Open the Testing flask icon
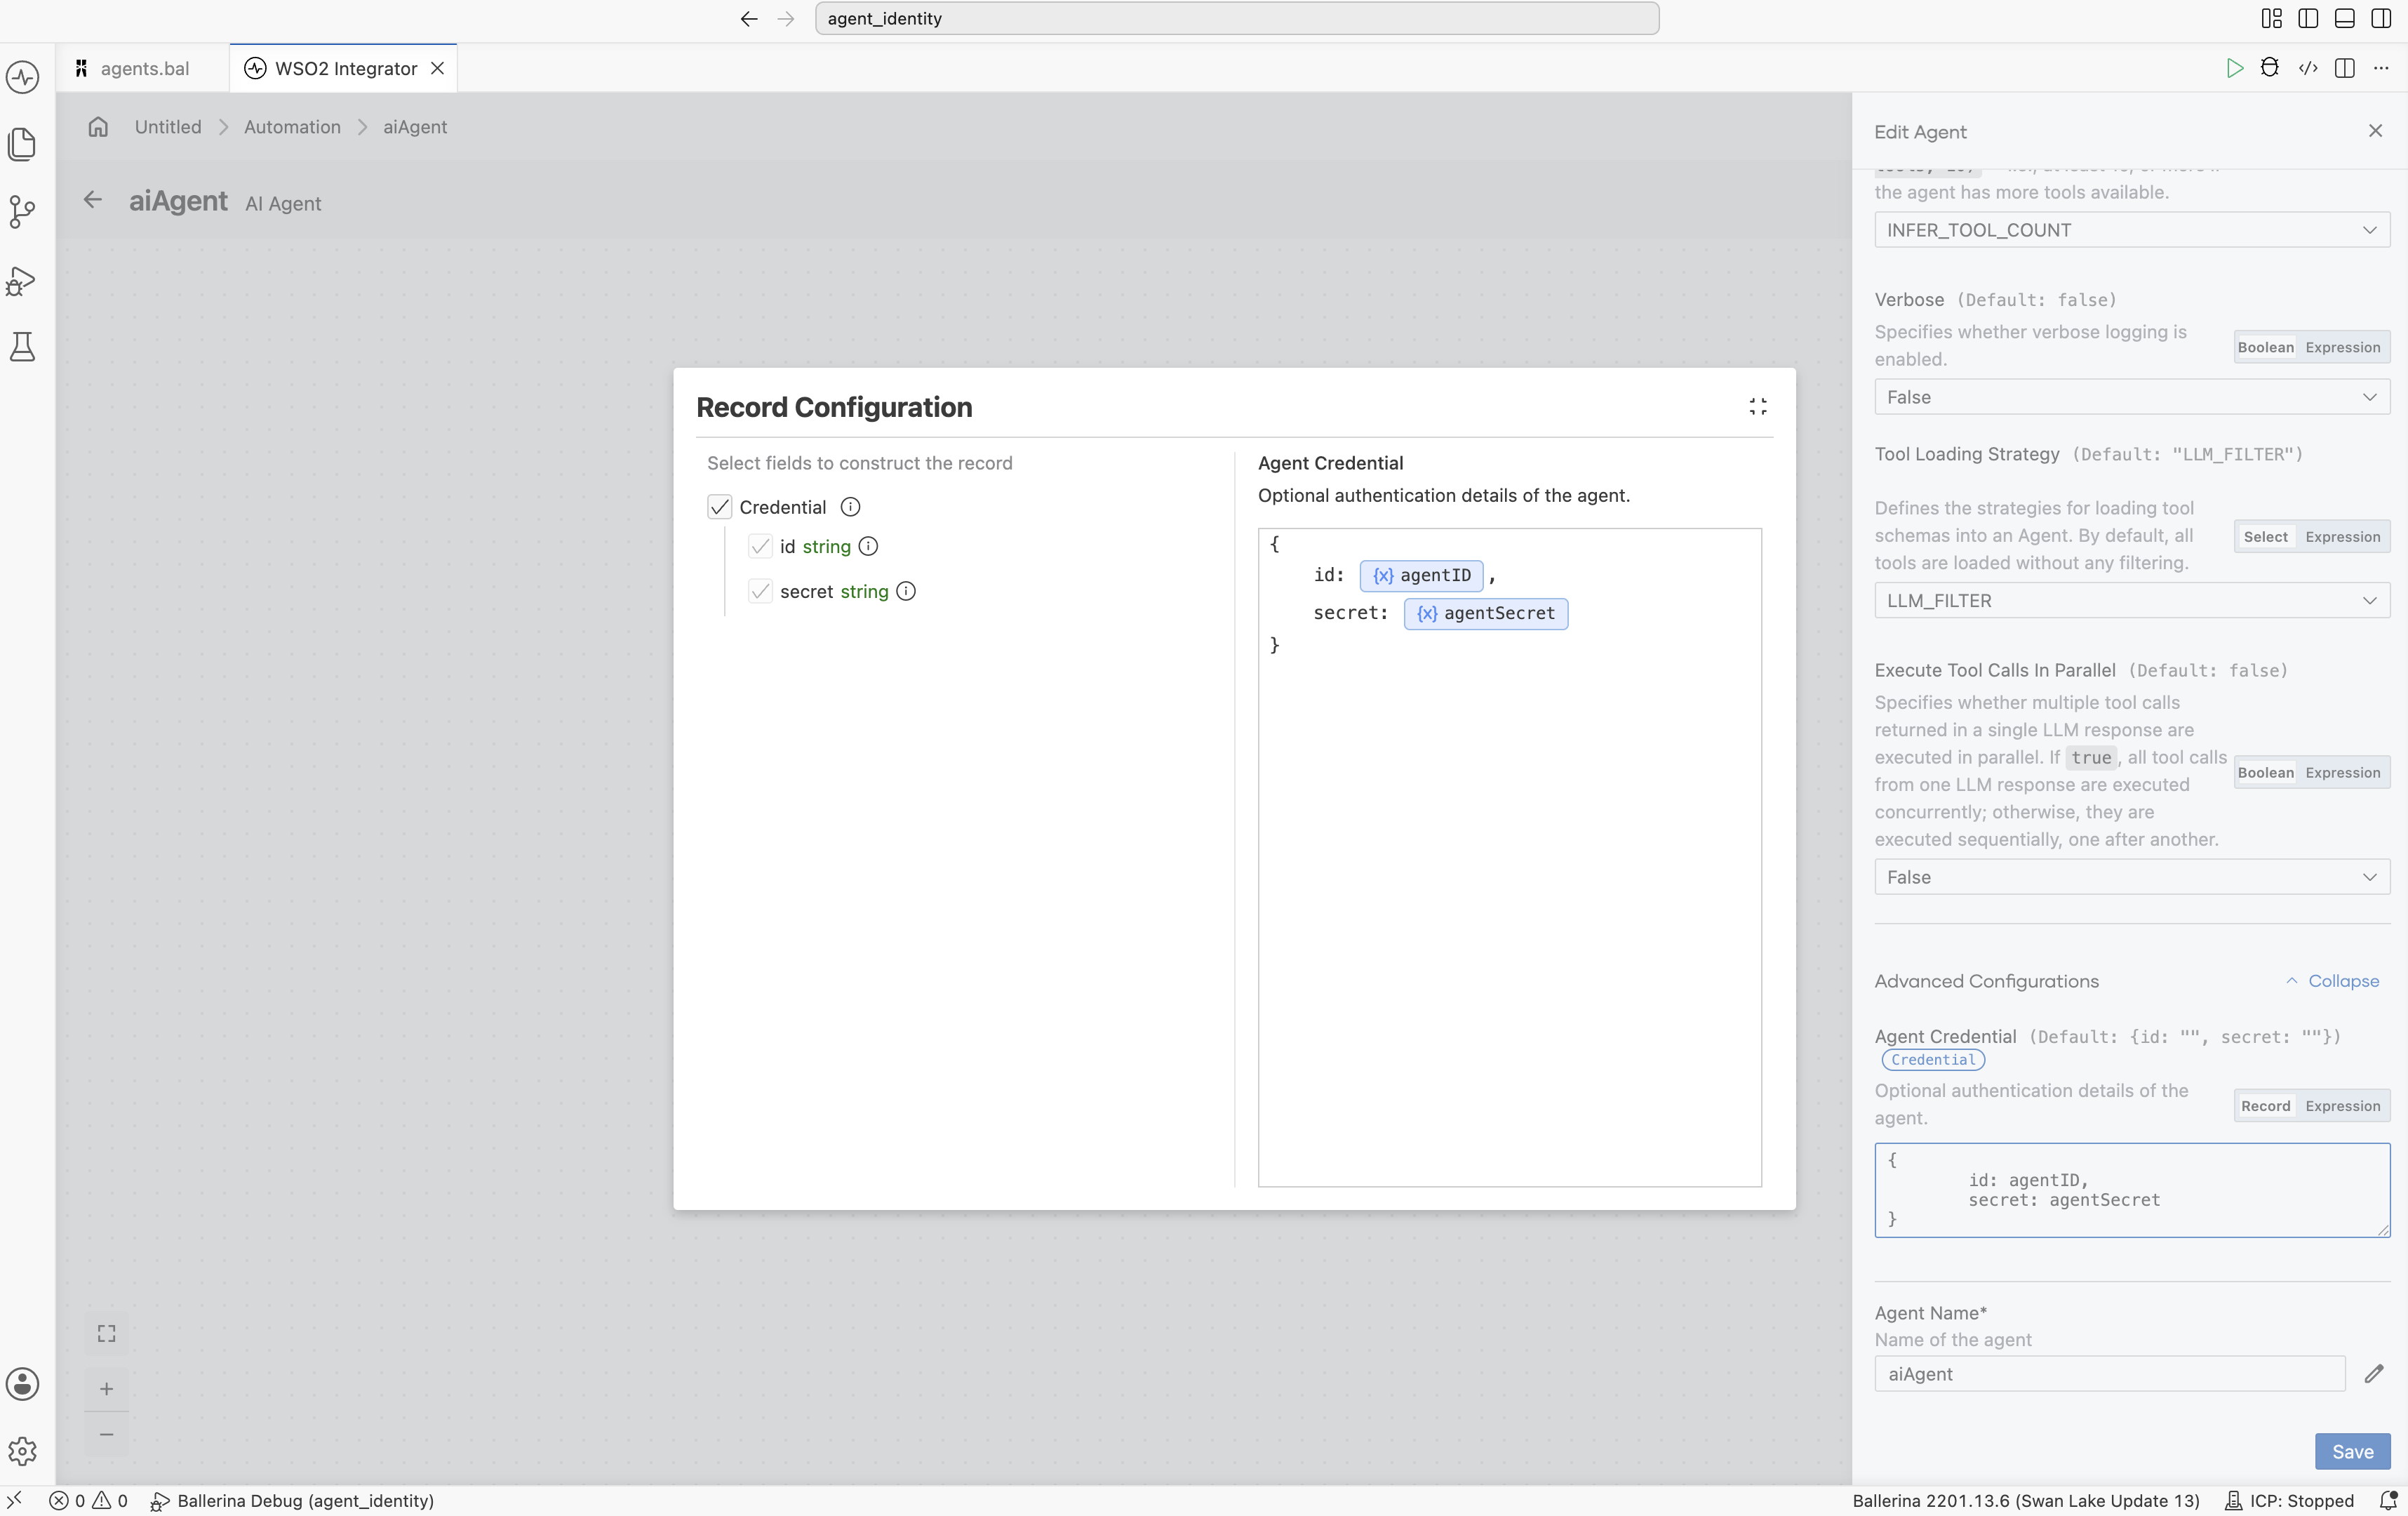The width and height of the screenshot is (2408, 1516). [23, 347]
